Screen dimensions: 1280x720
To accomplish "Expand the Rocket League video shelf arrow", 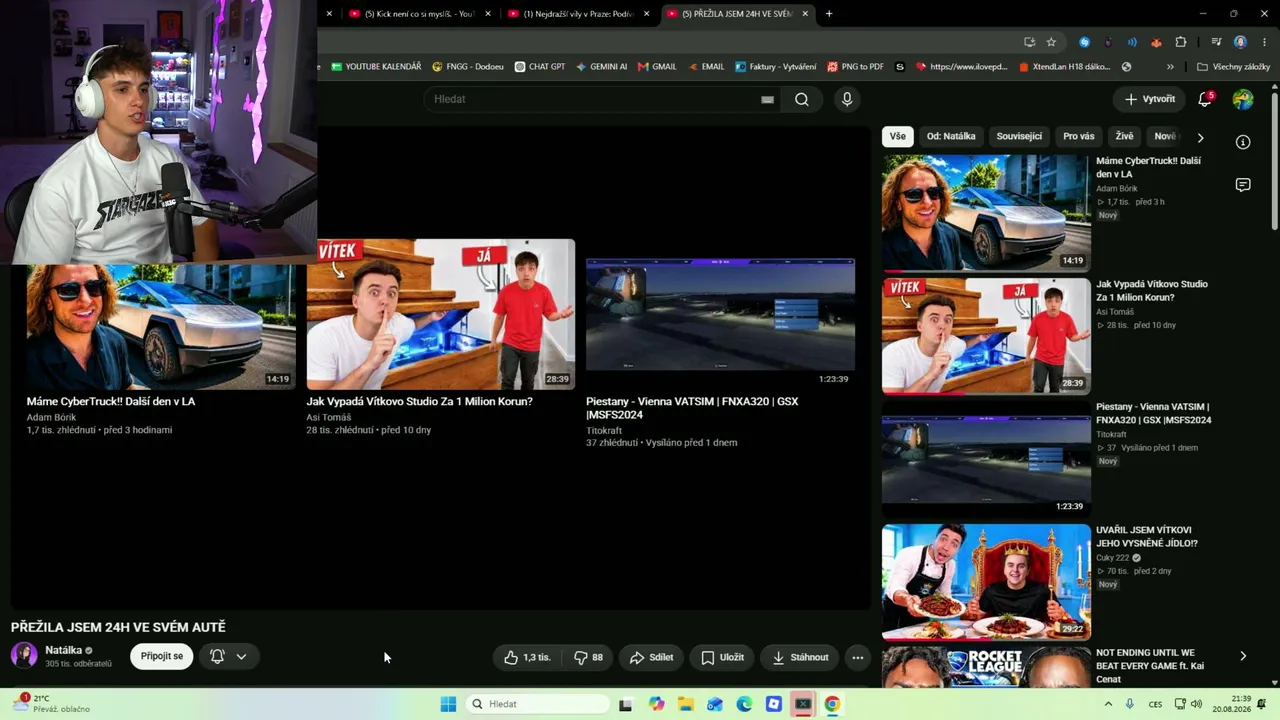I will [1243, 656].
